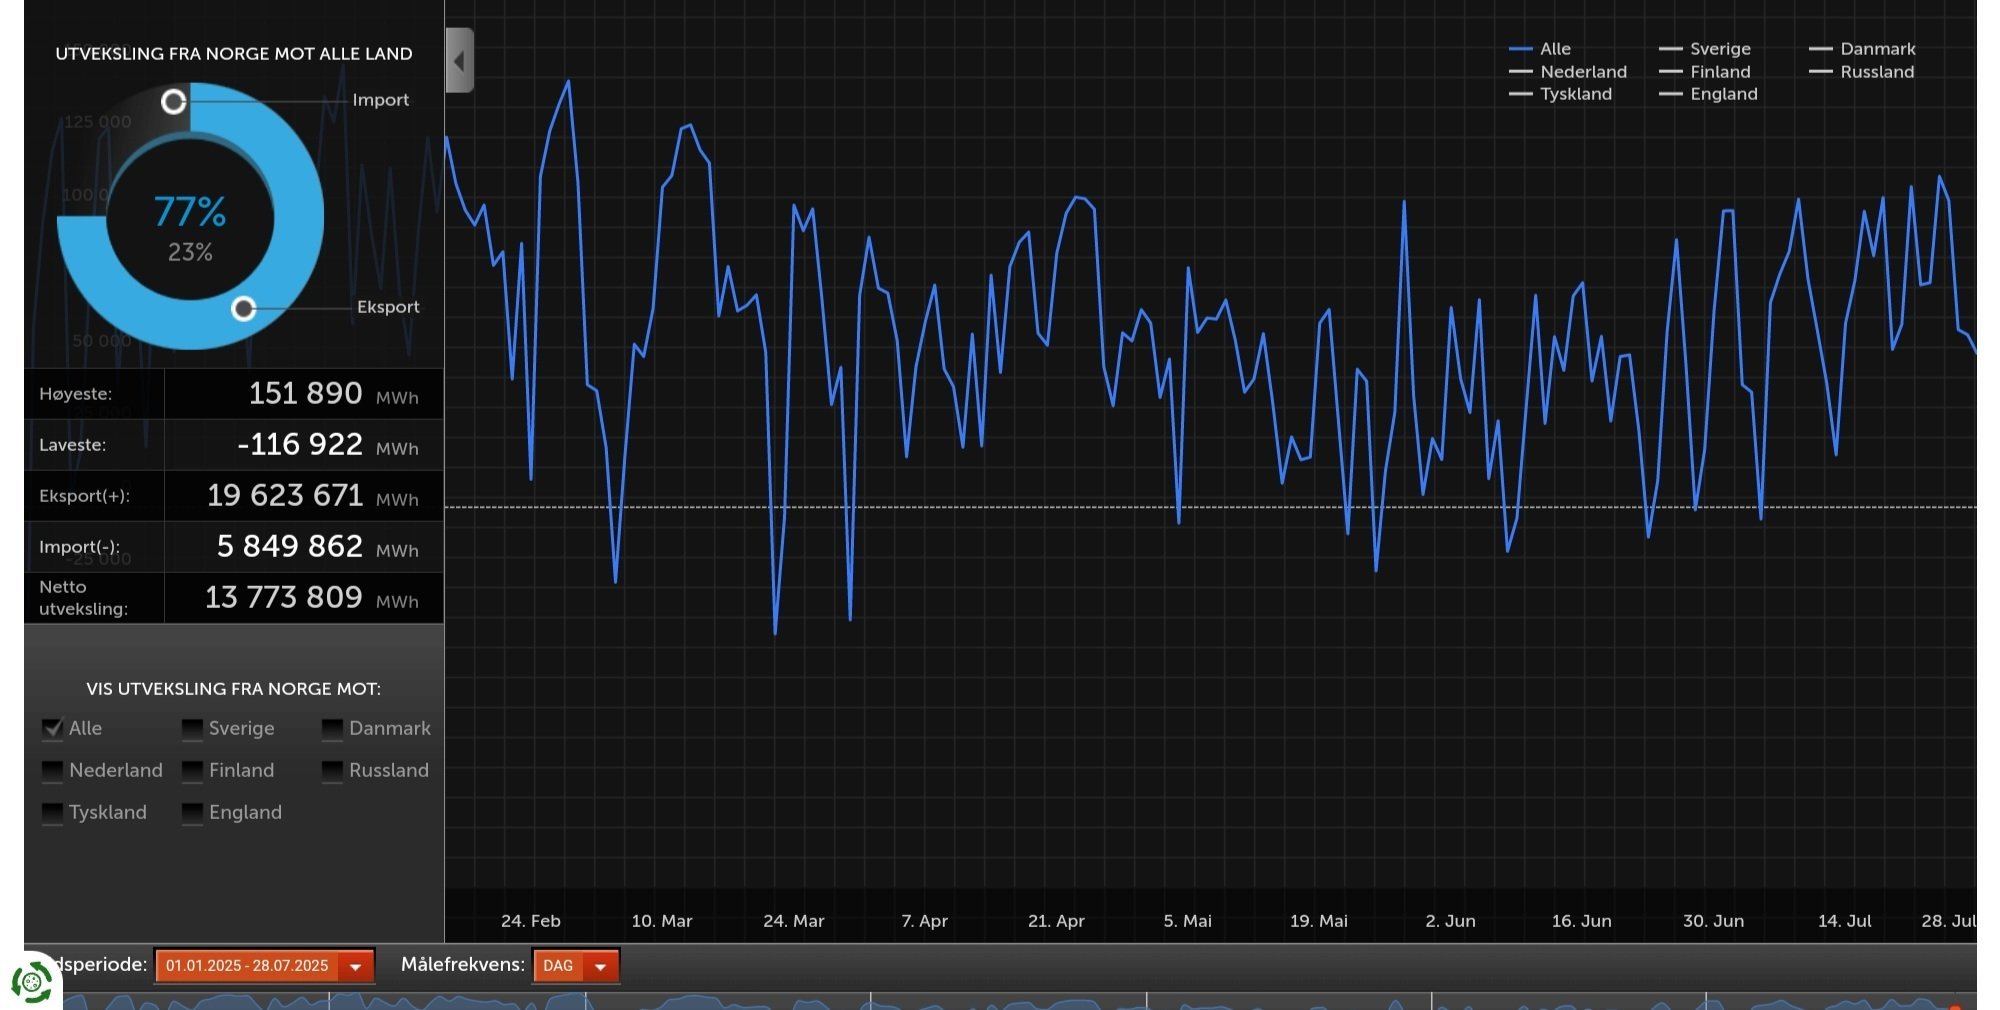
Task: Toggle Tyskland series in chart legend
Action: click(1560, 94)
